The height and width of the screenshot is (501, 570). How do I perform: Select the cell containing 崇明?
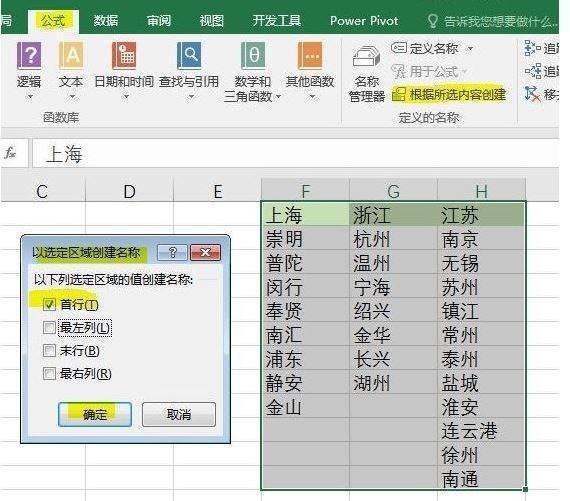click(305, 238)
